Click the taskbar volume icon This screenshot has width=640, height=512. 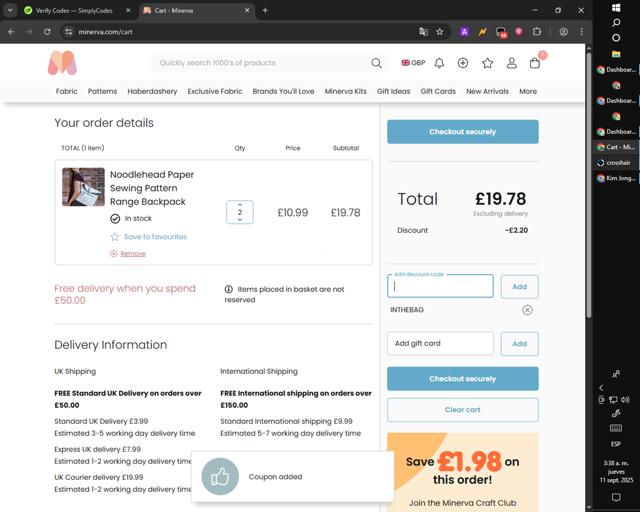pos(625,400)
